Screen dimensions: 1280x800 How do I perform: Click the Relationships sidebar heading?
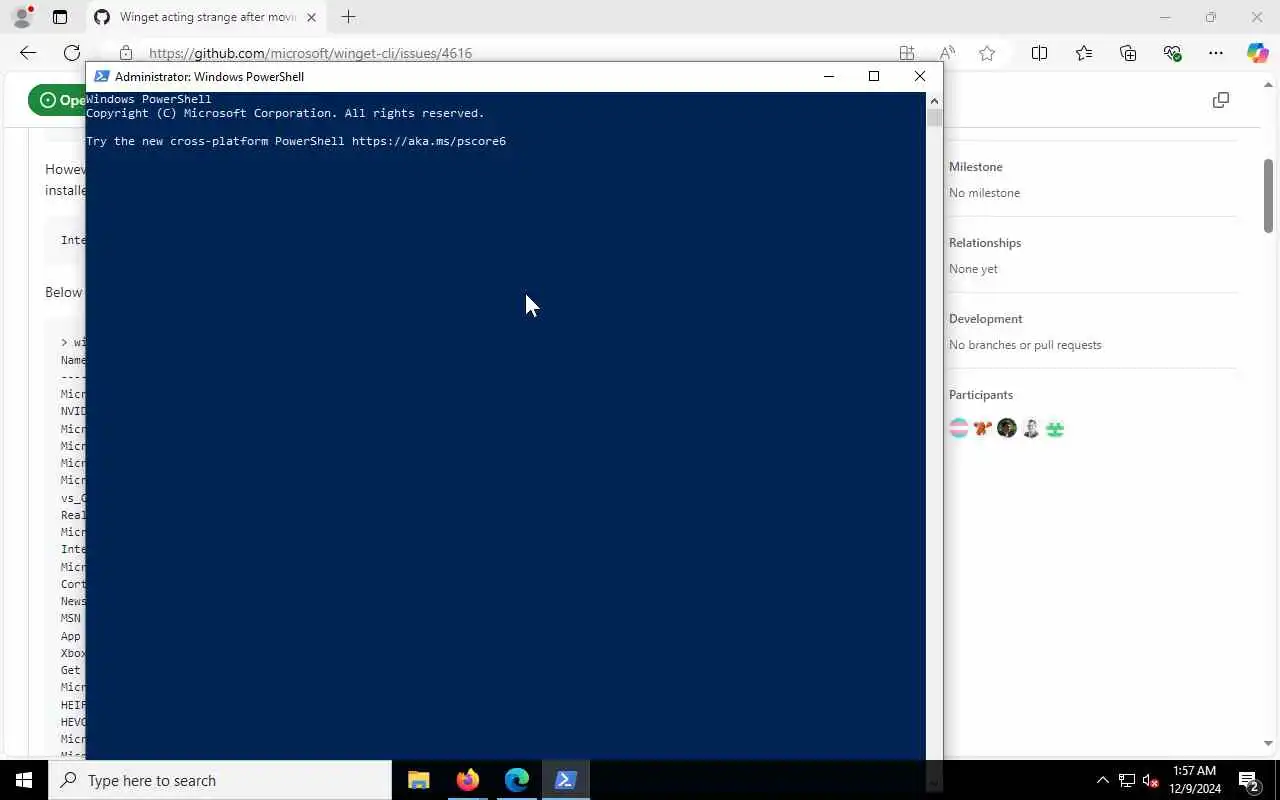(985, 243)
